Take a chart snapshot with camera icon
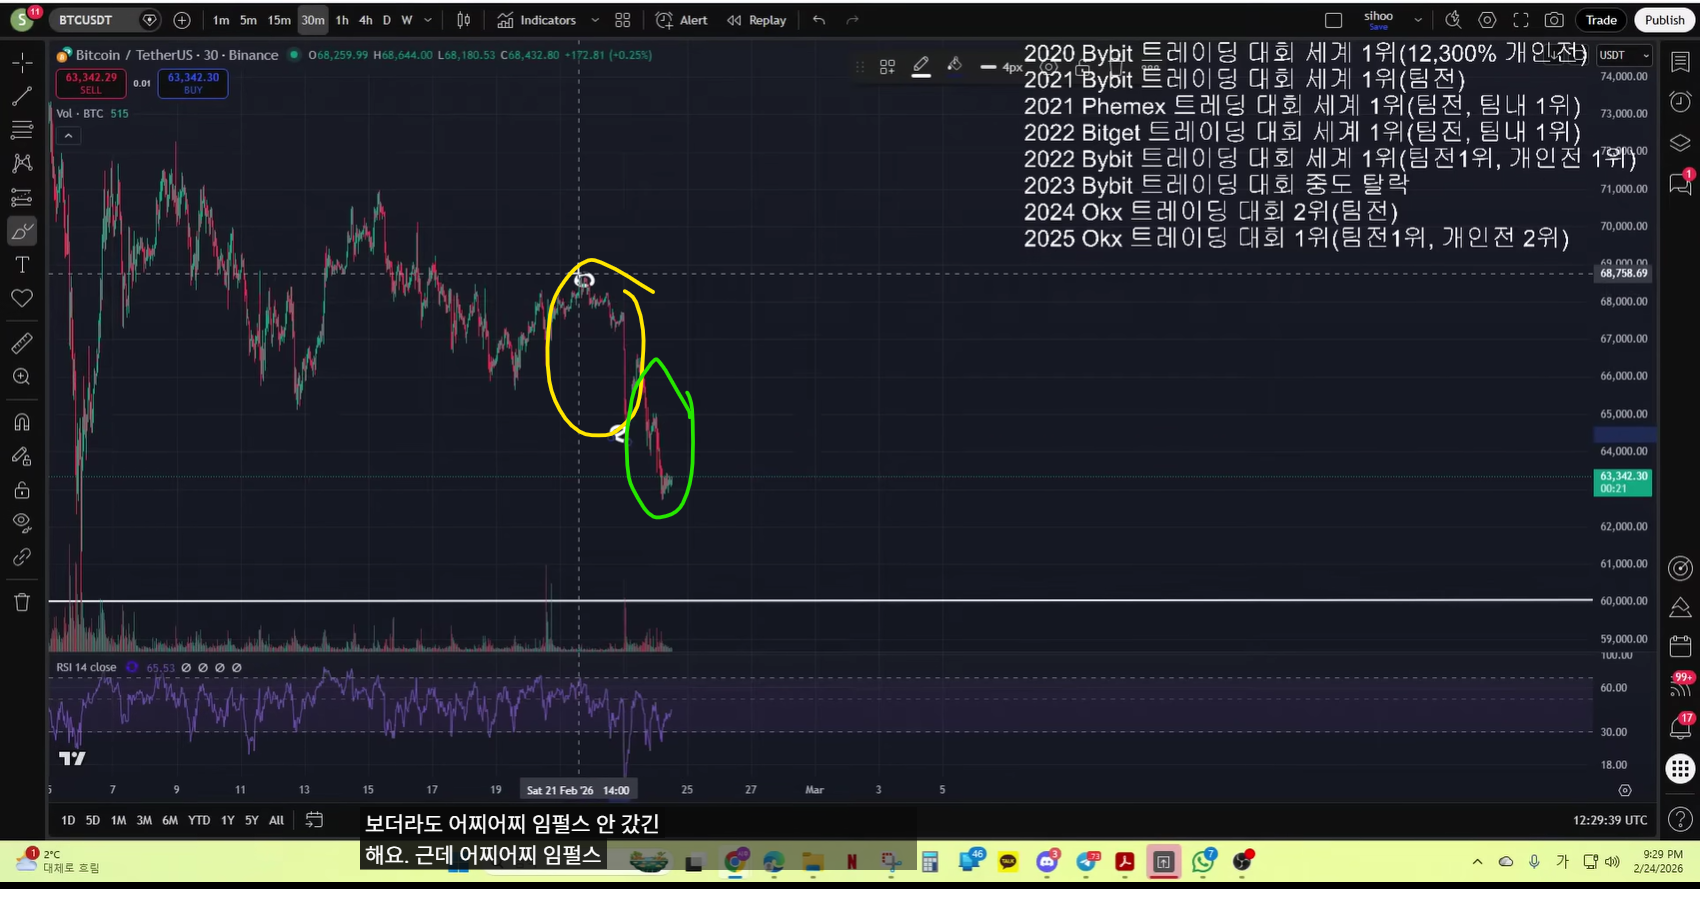This screenshot has width=1702, height=902. (x=1554, y=20)
